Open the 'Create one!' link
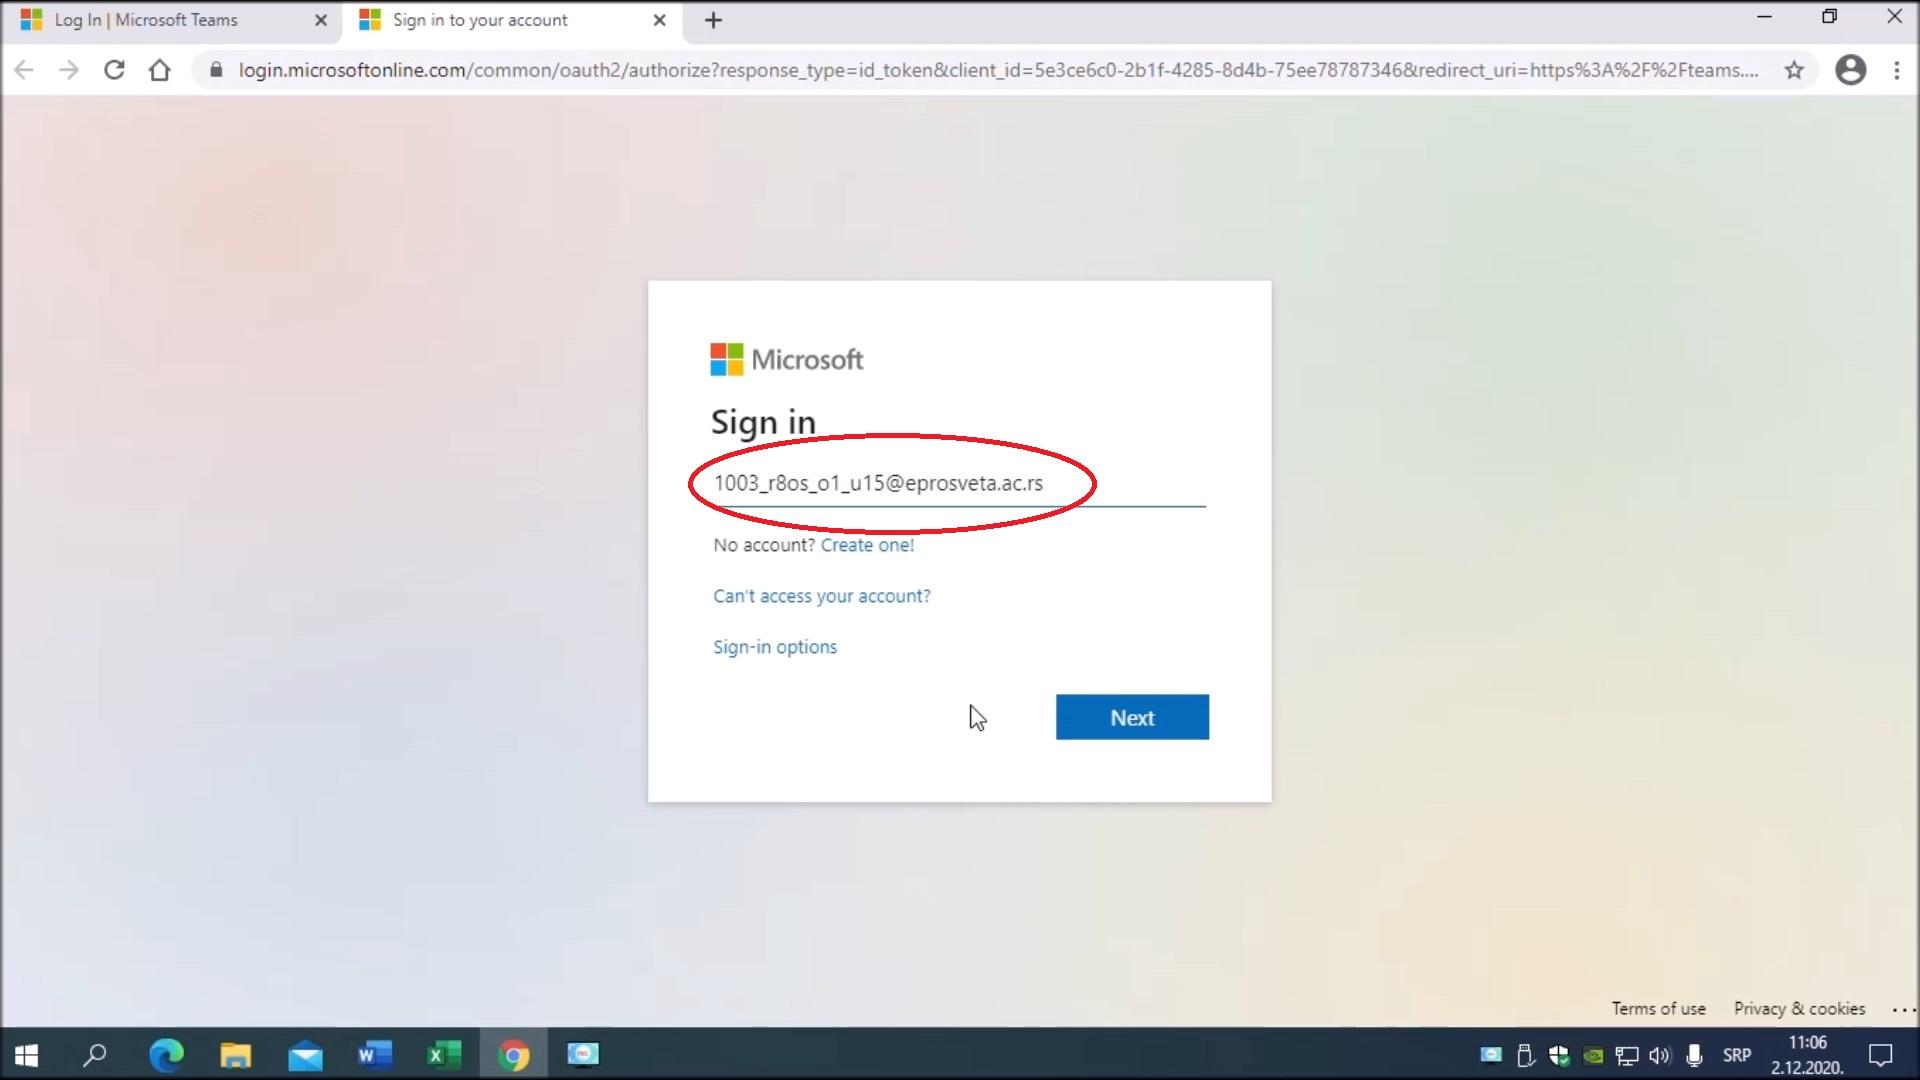This screenshot has height=1080, width=1920. pos(867,545)
